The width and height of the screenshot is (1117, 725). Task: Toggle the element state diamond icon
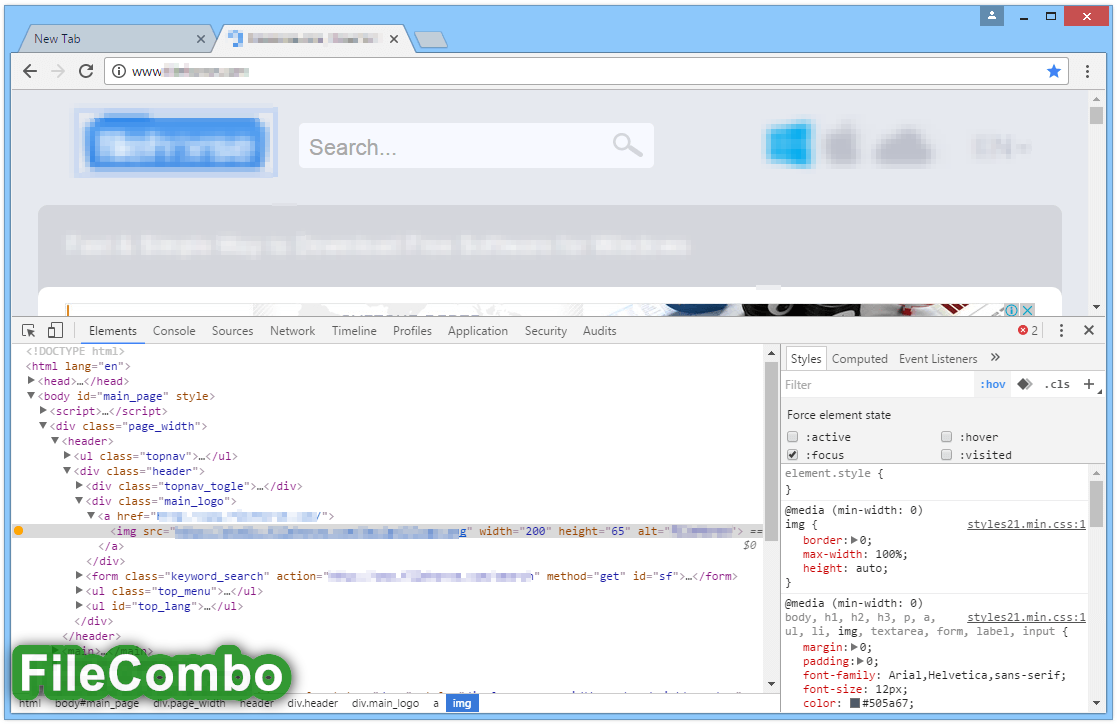coord(1024,385)
